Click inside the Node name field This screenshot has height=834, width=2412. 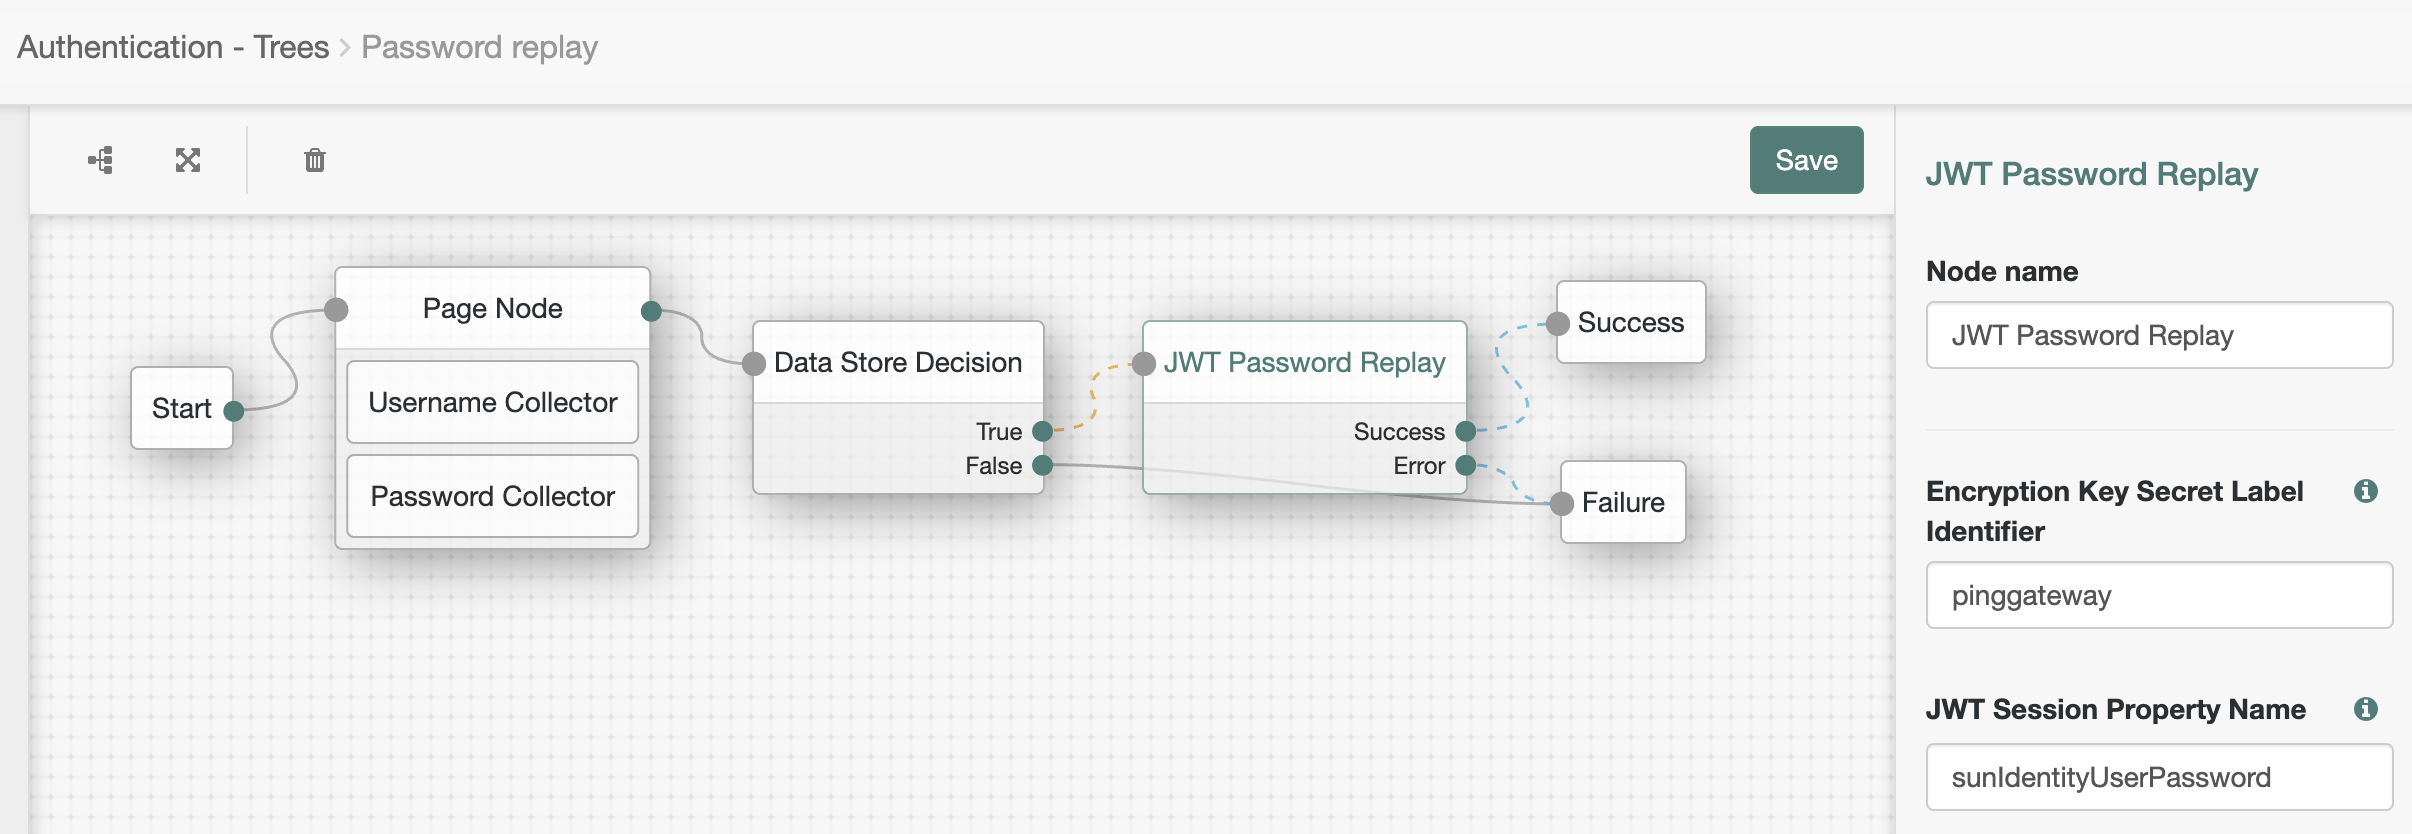click(2158, 335)
